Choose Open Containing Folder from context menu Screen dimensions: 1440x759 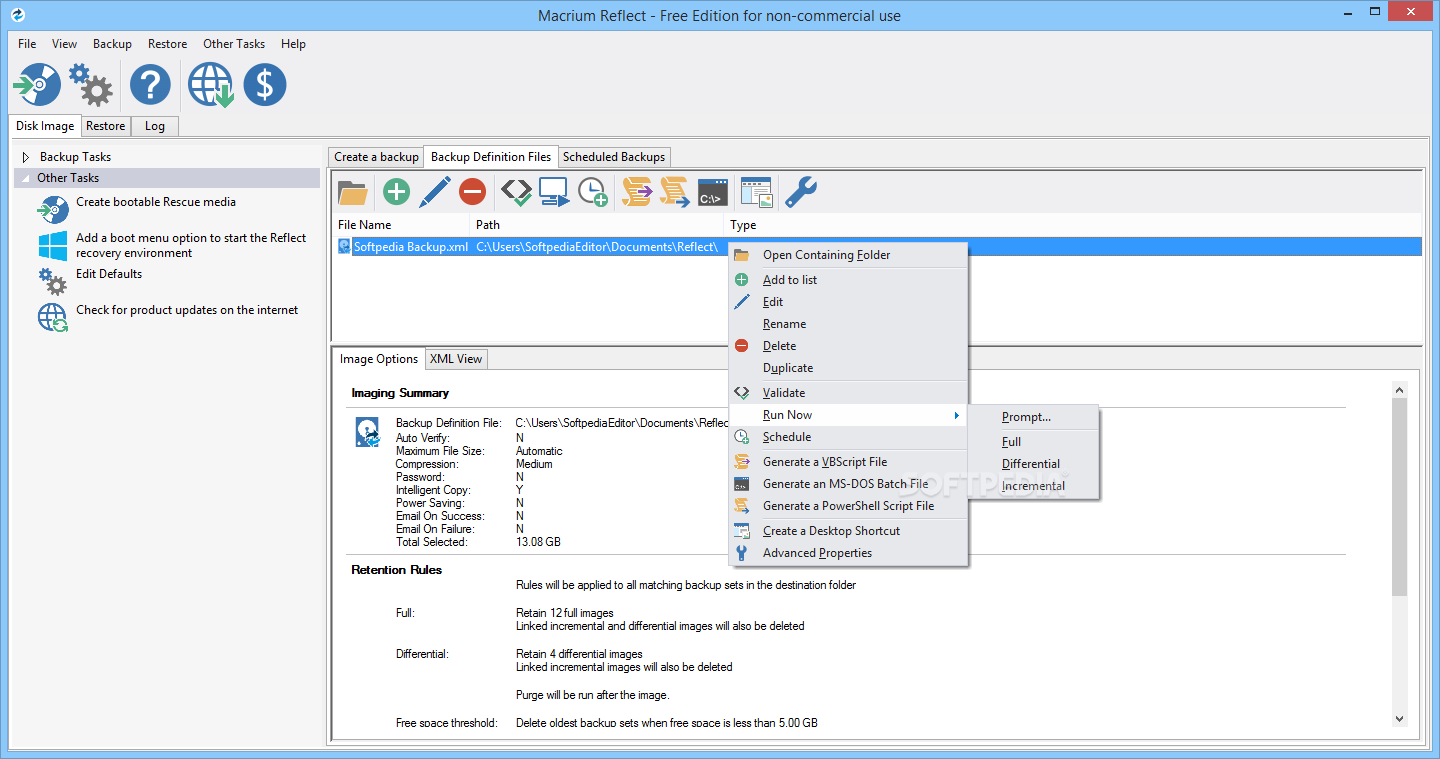[848, 255]
